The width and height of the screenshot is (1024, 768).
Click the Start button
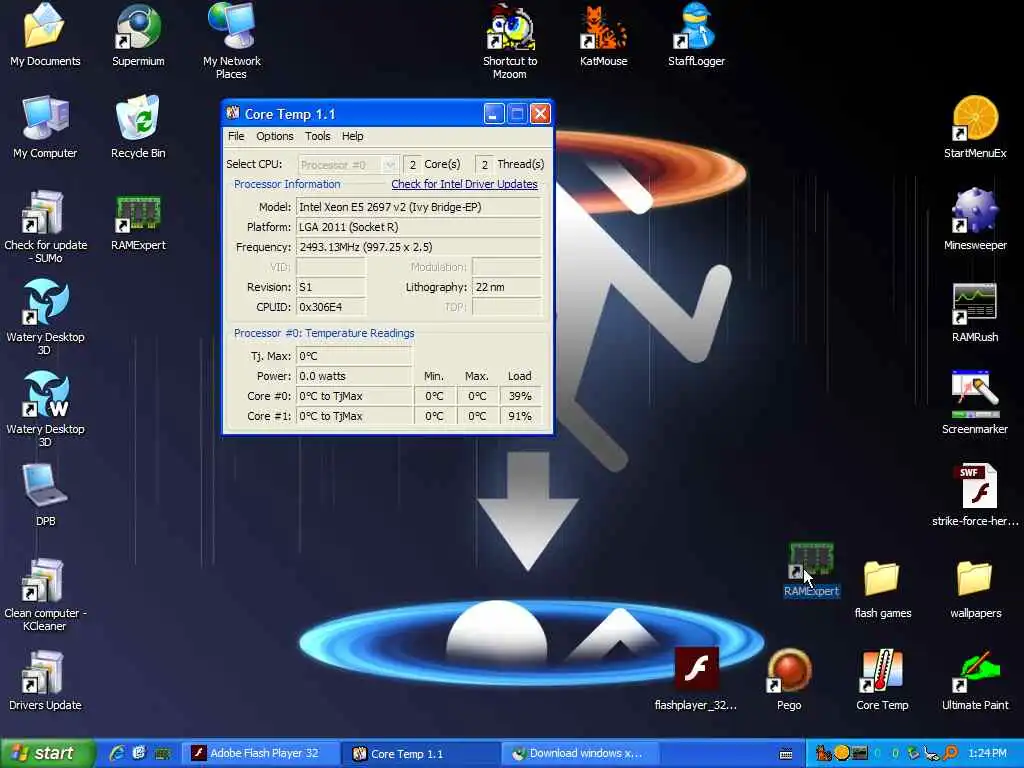(48, 753)
